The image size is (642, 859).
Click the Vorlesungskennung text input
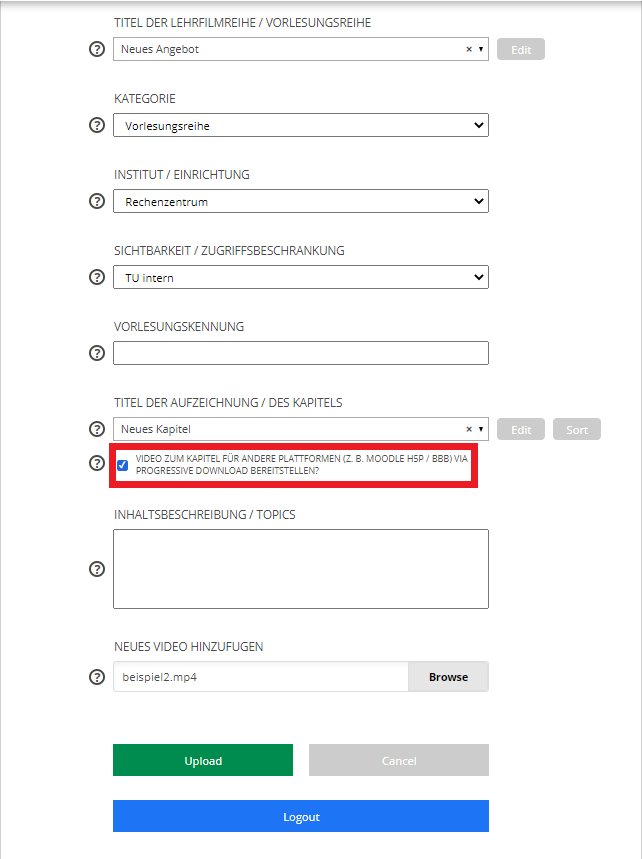coord(300,353)
